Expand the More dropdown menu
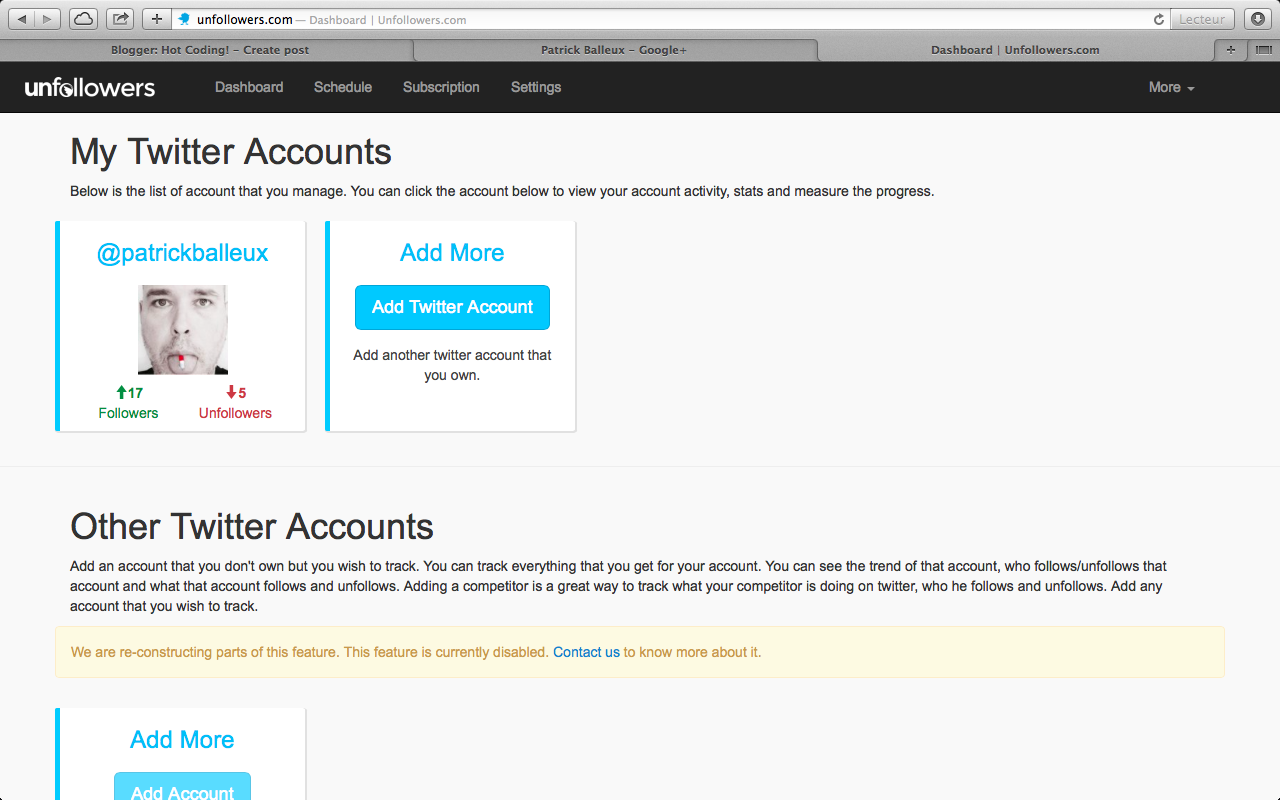 [x=1171, y=87]
